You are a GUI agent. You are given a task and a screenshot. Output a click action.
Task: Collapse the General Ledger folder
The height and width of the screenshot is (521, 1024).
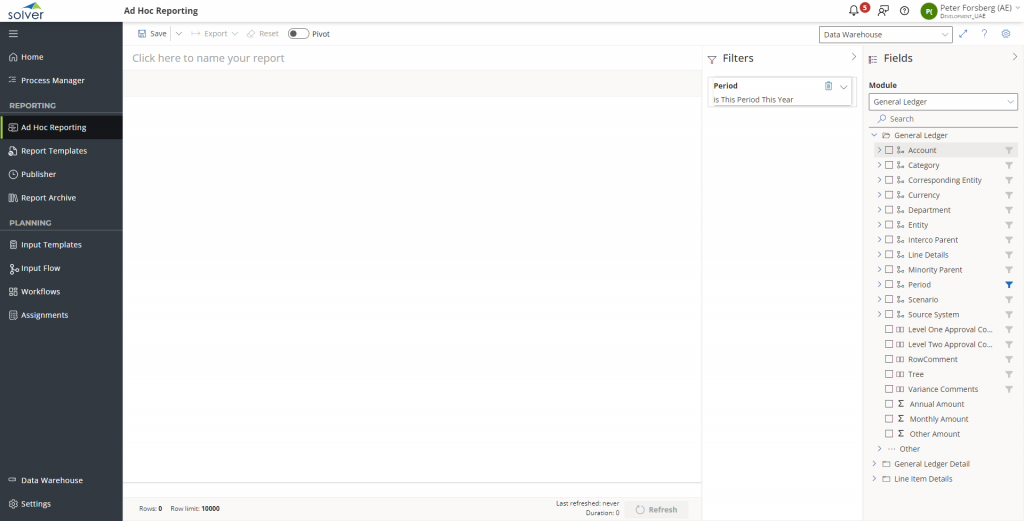coord(874,135)
